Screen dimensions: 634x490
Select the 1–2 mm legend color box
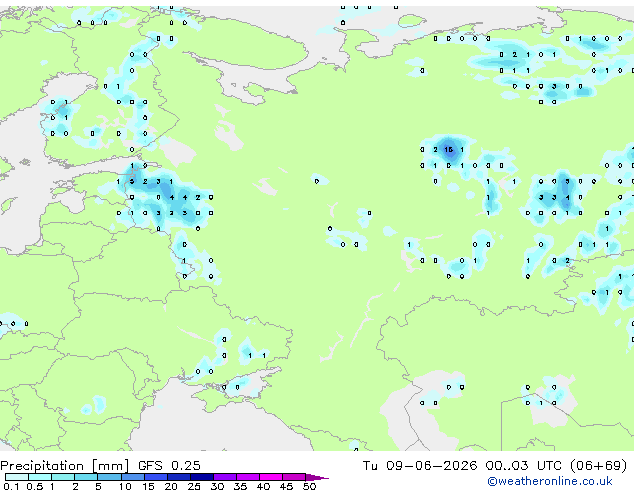[x=63, y=477]
